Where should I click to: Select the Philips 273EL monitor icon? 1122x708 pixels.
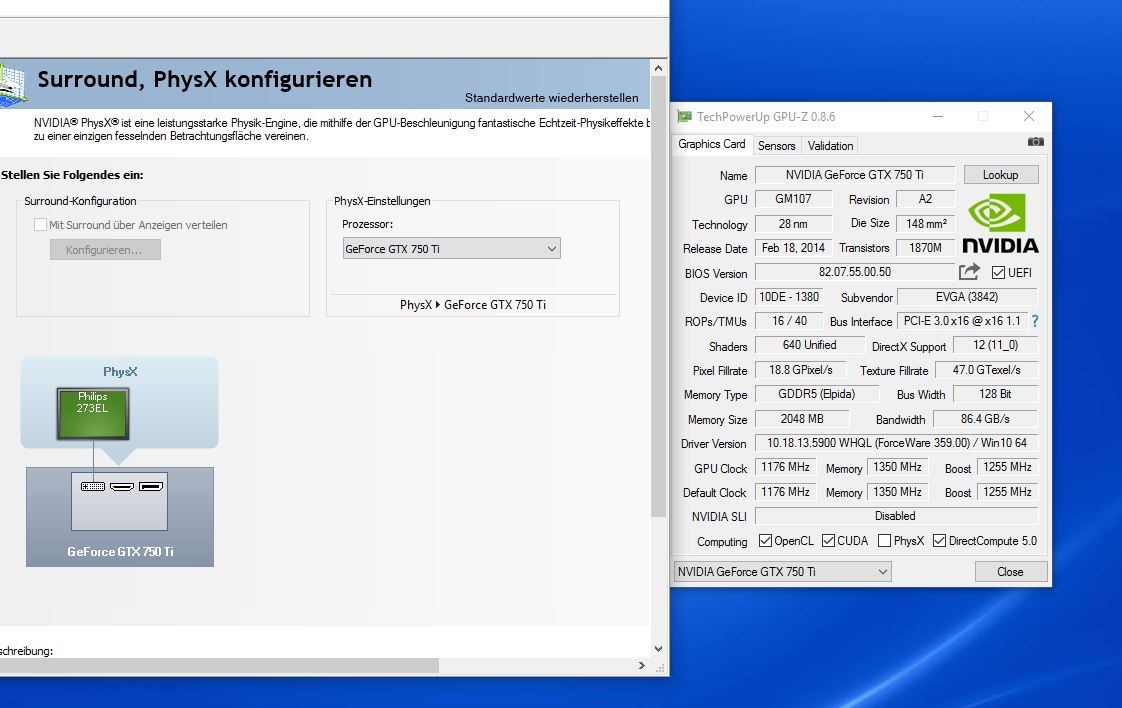pyautogui.click(x=93, y=414)
